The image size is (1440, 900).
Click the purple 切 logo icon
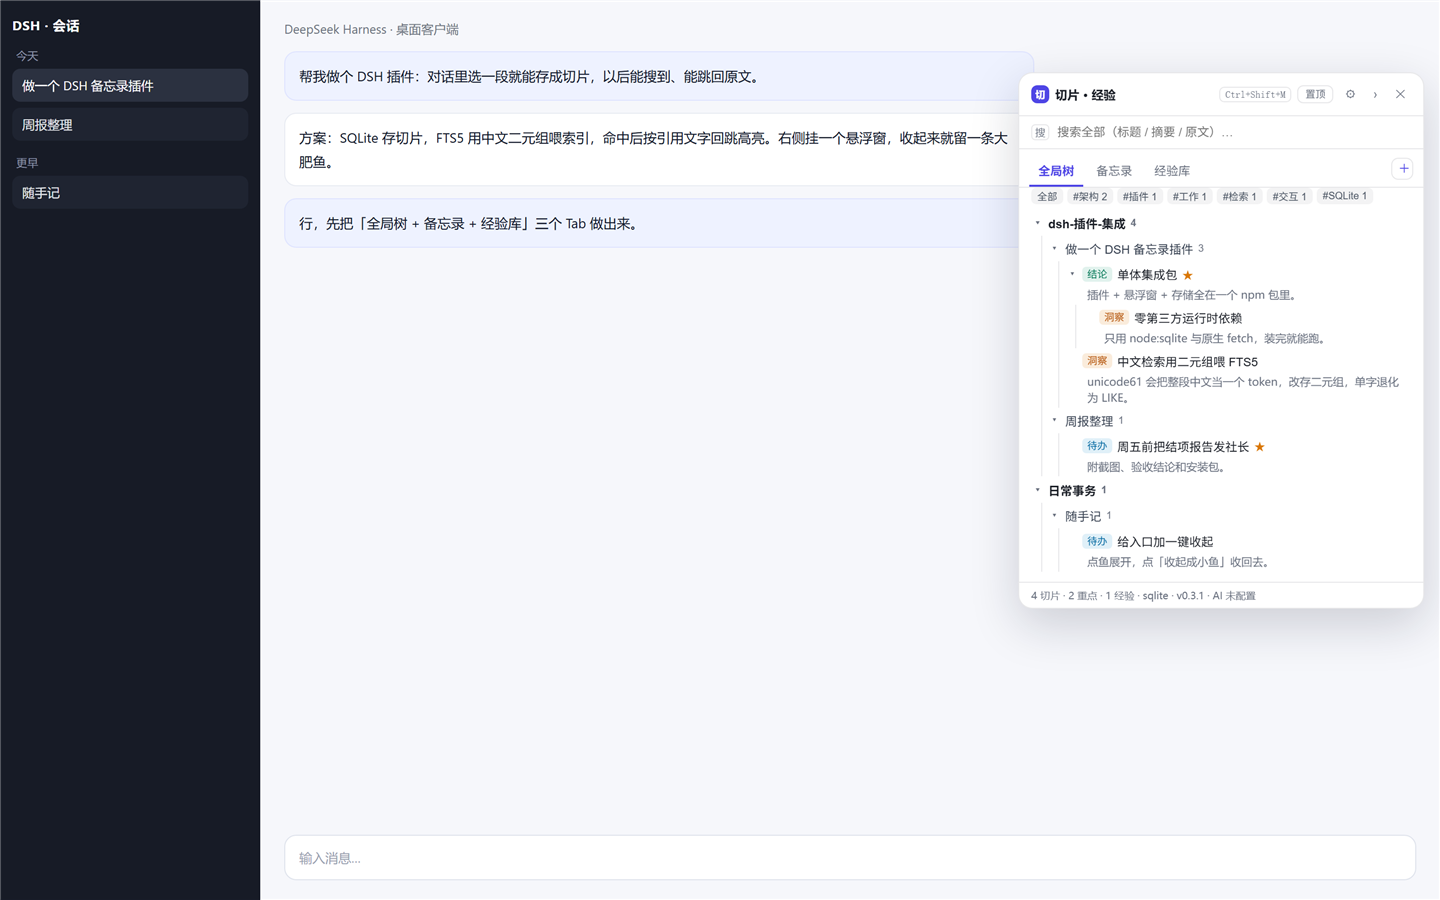tap(1040, 95)
